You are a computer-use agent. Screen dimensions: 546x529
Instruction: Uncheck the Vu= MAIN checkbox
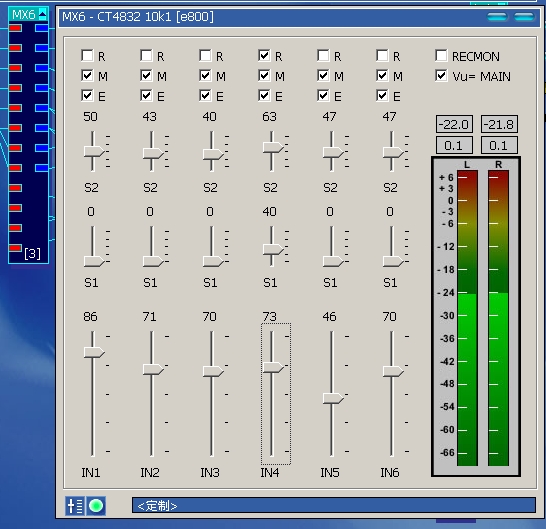[441, 76]
